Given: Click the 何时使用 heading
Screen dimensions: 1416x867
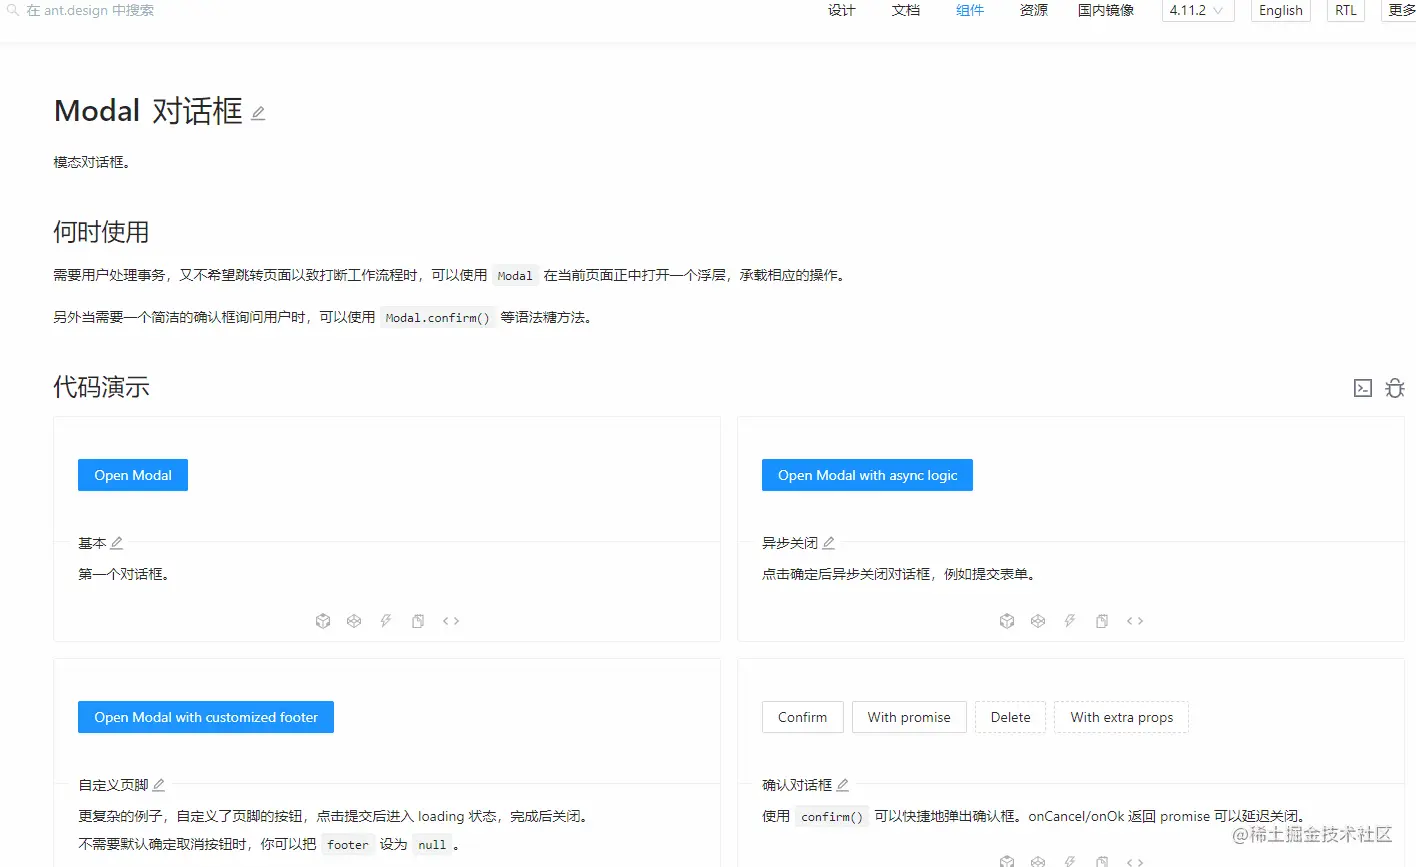Looking at the screenshot, I should [101, 232].
